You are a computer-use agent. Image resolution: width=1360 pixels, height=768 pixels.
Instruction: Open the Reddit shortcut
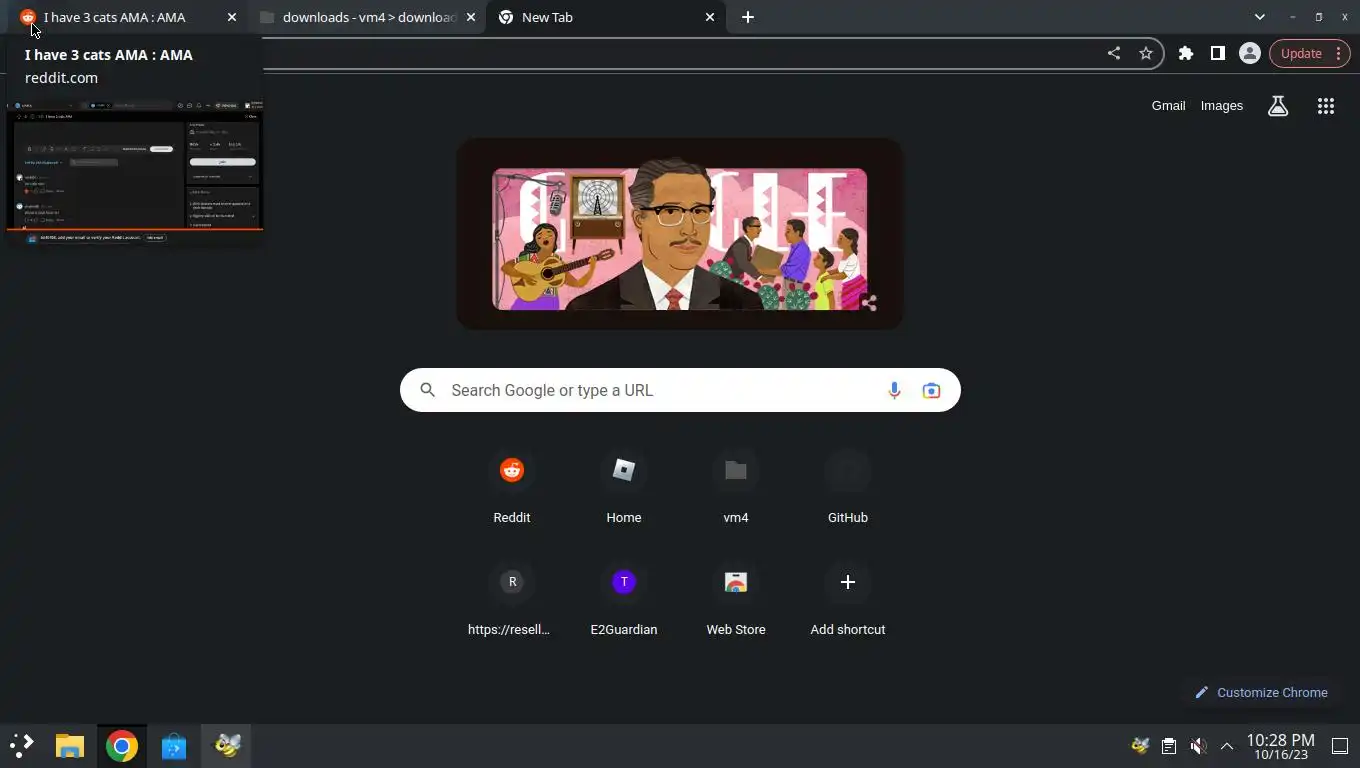(x=512, y=486)
